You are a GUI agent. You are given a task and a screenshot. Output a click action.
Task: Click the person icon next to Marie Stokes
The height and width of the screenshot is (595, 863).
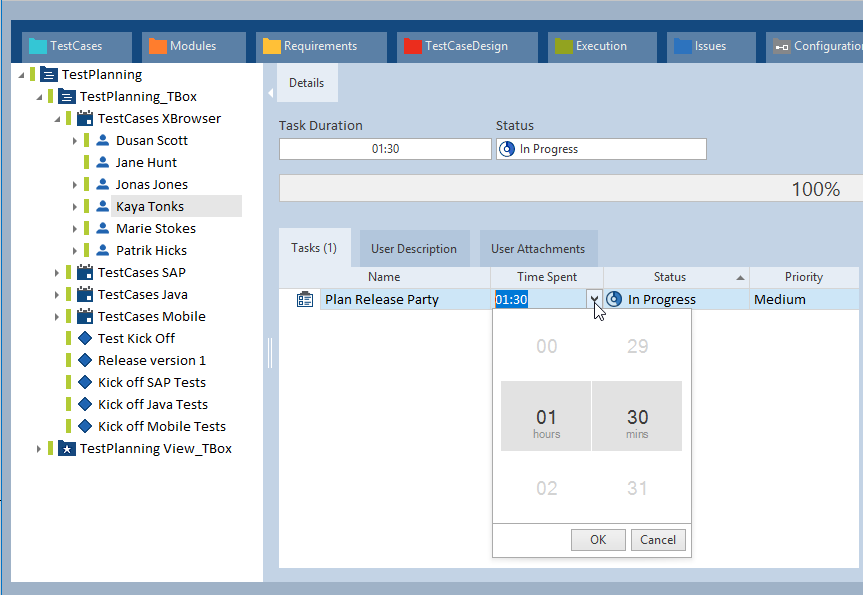tap(102, 229)
